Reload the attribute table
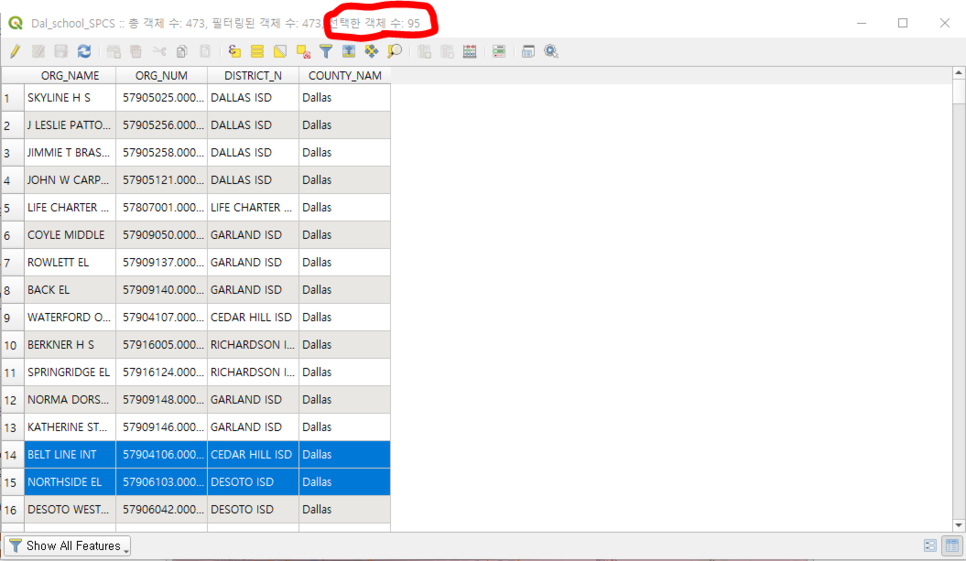The image size is (966, 561). pyautogui.click(x=84, y=52)
